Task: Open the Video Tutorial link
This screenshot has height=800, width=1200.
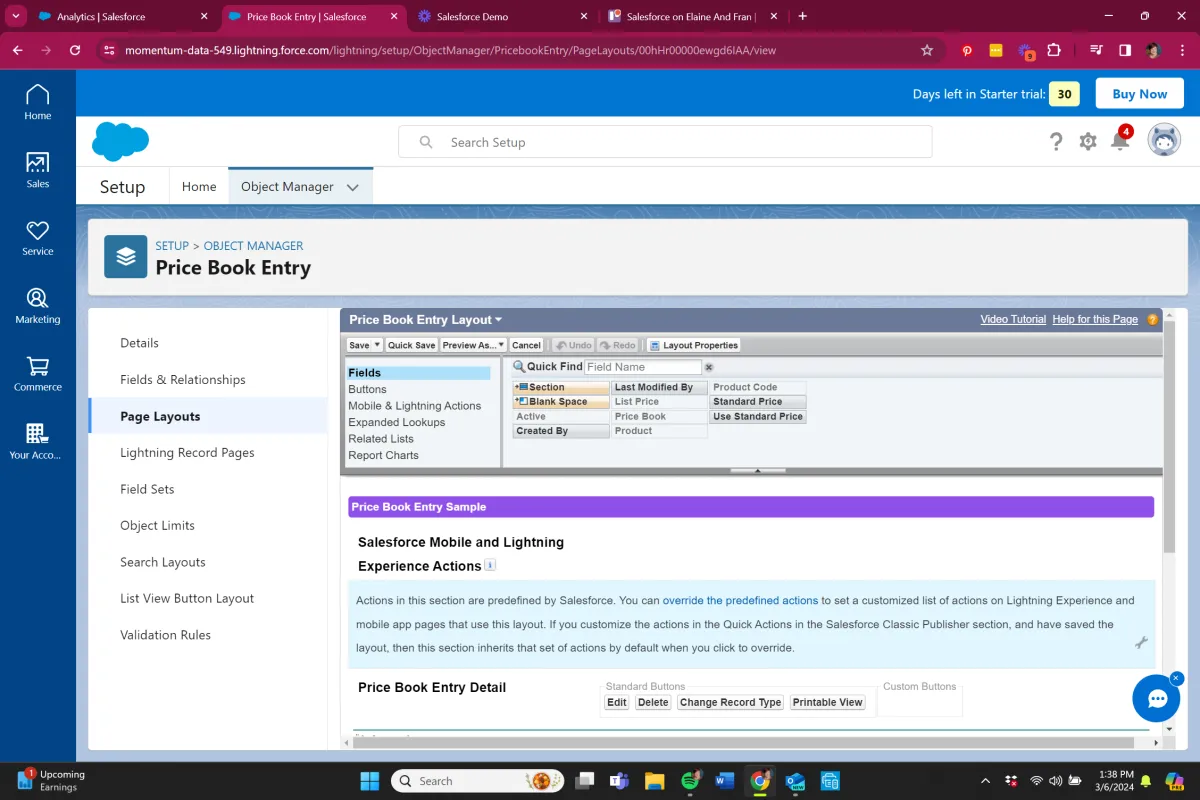Action: 1013,319
